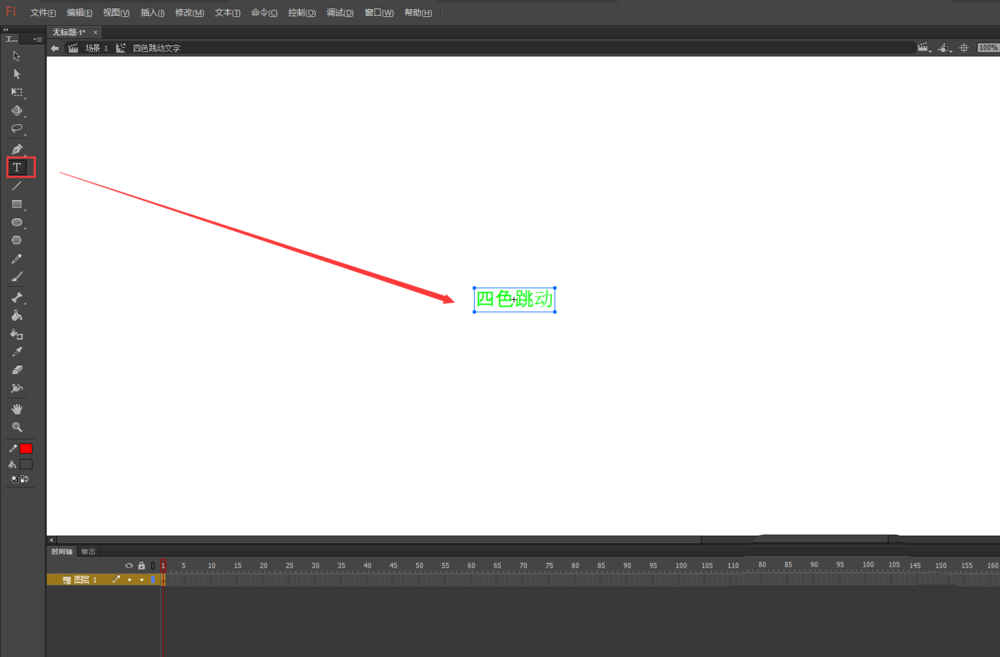Open the 视图 menu
The height and width of the screenshot is (657, 1000).
(x=116, y=13)
